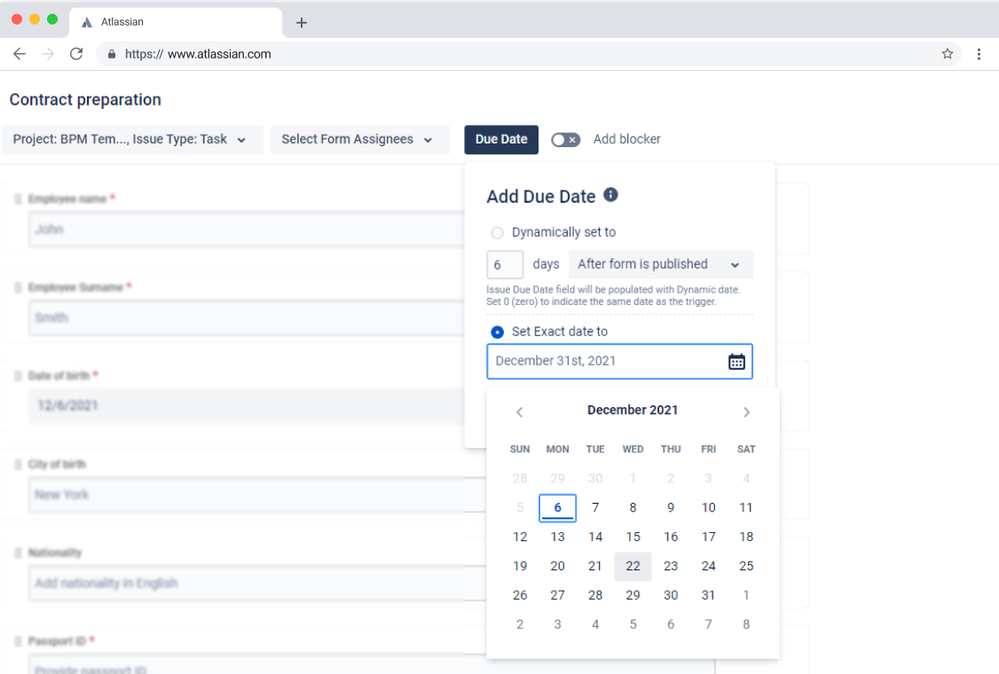This screenshot has width=999, height=674.
Task: Open the browser three-dot menu
Action: pyautogui.click(x=979, y=54)
